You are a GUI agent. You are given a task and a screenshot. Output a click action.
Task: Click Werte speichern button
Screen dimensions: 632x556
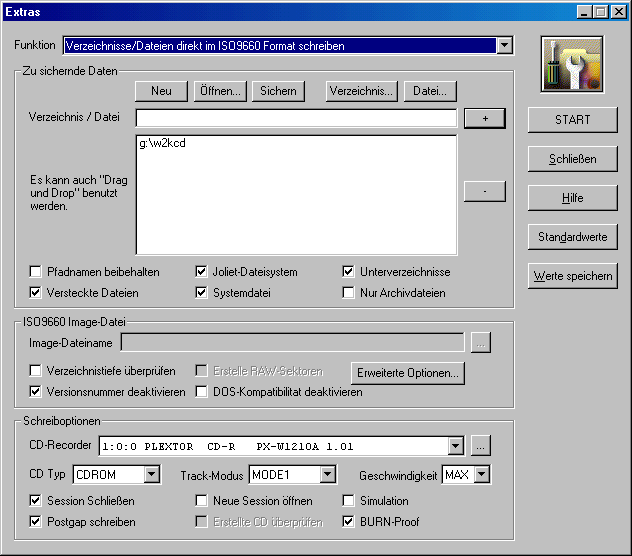point(573,276)
